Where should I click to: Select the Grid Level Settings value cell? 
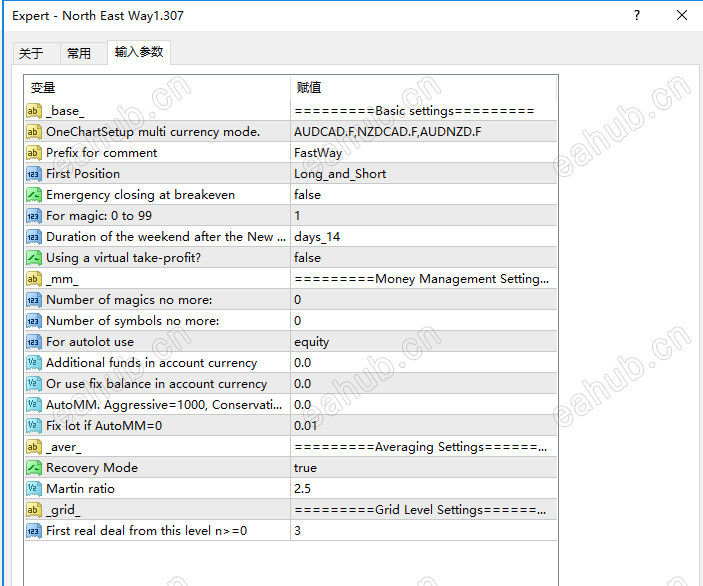pos(424,510)
